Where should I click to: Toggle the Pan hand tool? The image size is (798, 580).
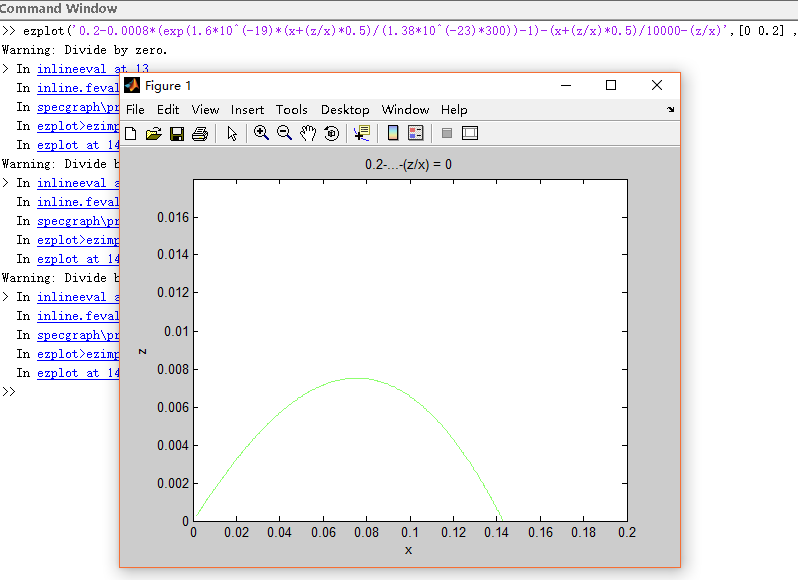click(x=308, y=133)
